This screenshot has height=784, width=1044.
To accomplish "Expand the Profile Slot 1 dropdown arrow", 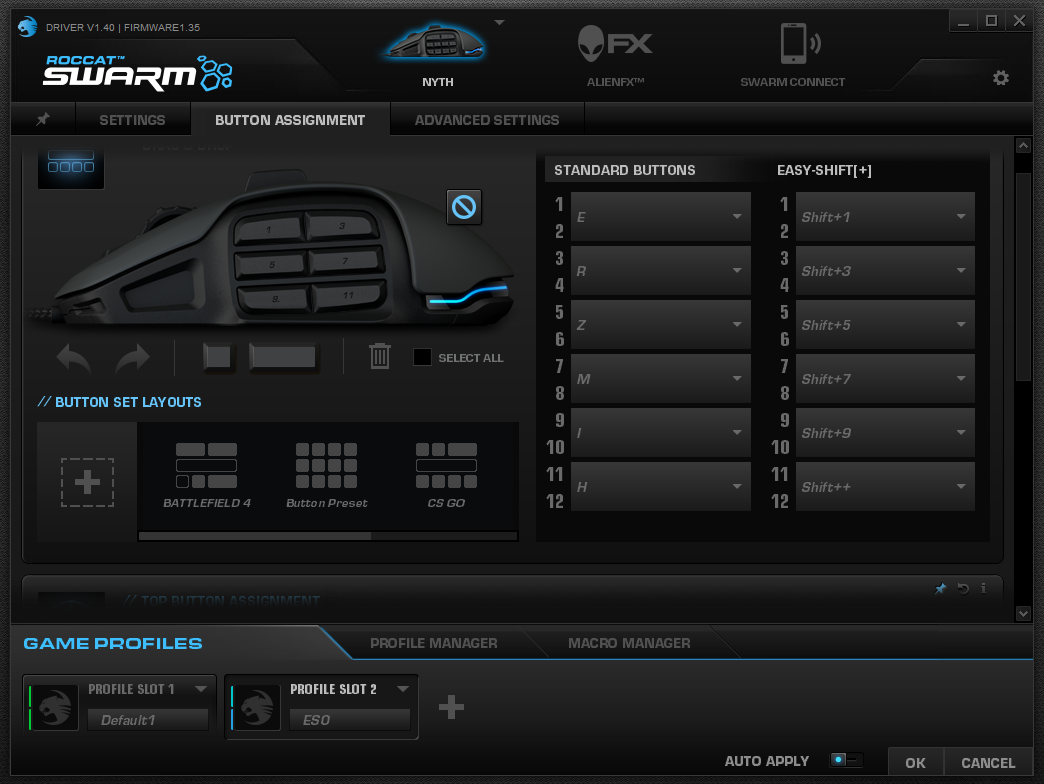I will tap(201, 688).
